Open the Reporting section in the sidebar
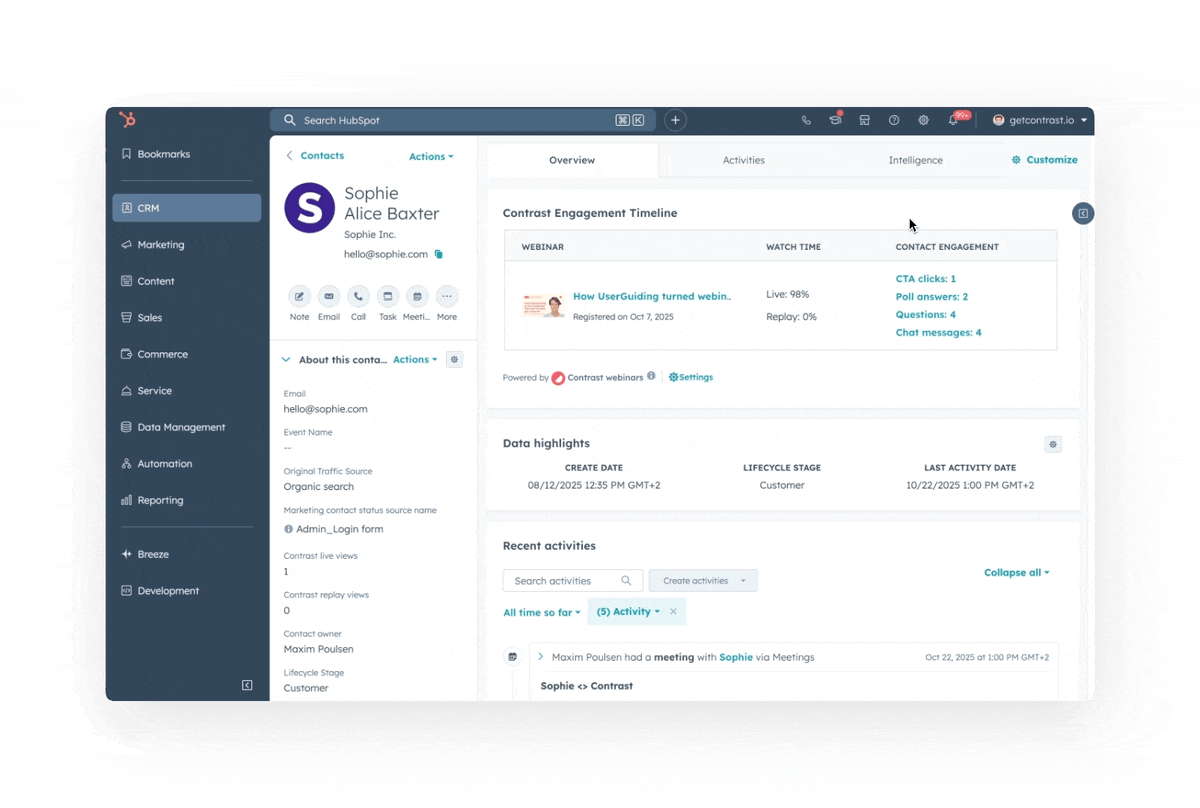This screenshot has height=808, width=1200. [159, 500]
